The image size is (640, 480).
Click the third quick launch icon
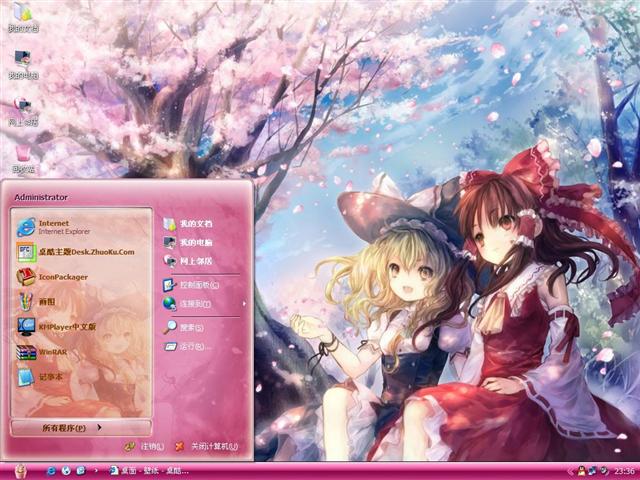tap(81, 471)
